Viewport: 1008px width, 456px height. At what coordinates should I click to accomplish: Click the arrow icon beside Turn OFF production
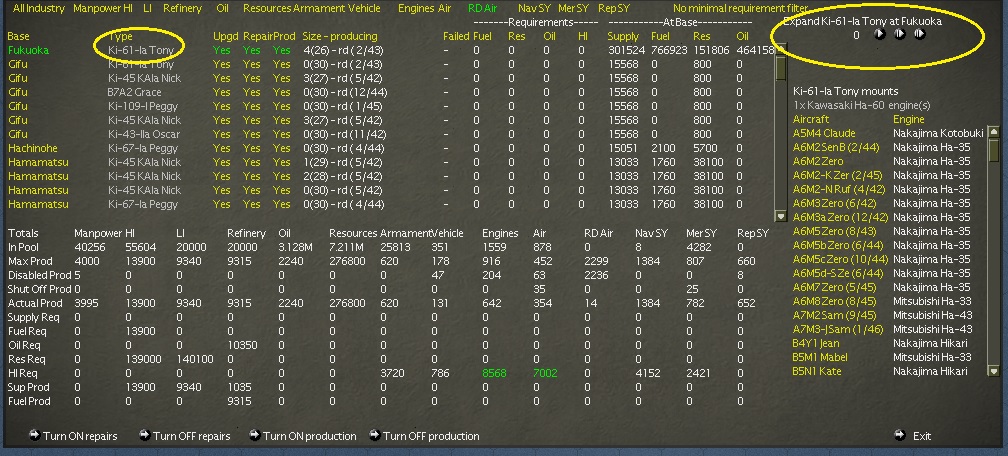[x=375, y=435]
